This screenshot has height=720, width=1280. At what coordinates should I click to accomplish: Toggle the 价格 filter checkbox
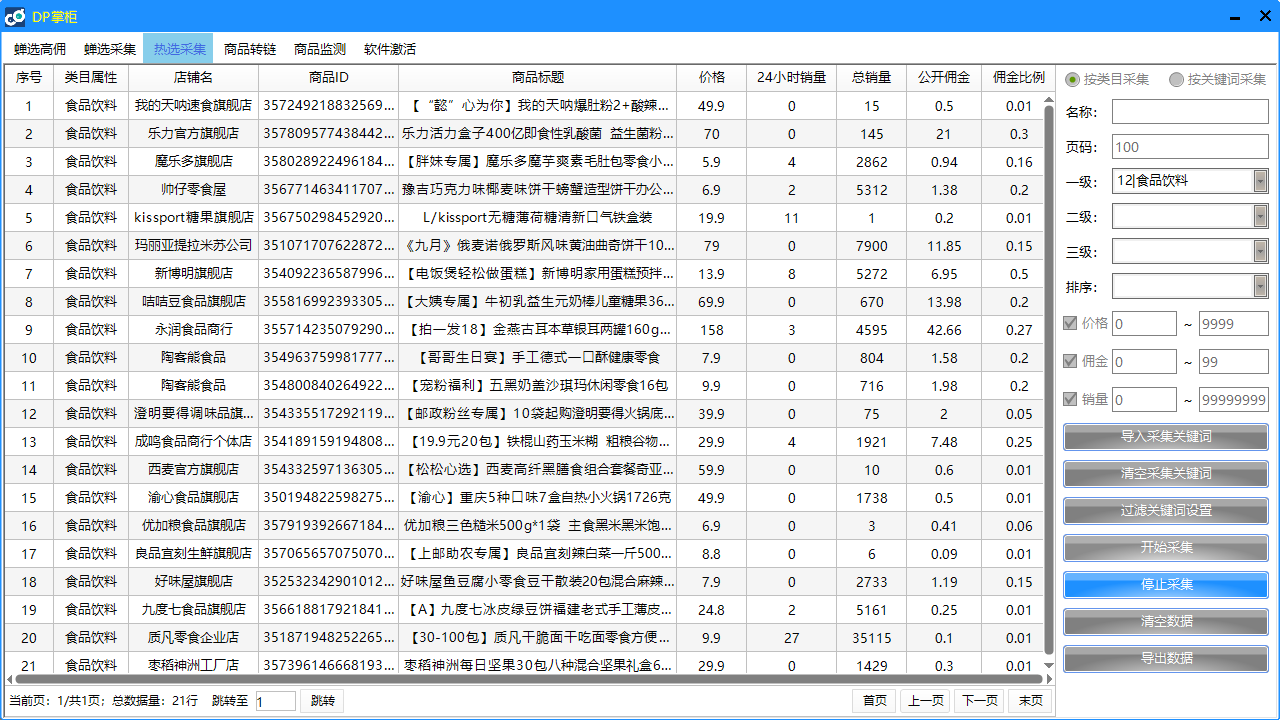coord(1070,323)
